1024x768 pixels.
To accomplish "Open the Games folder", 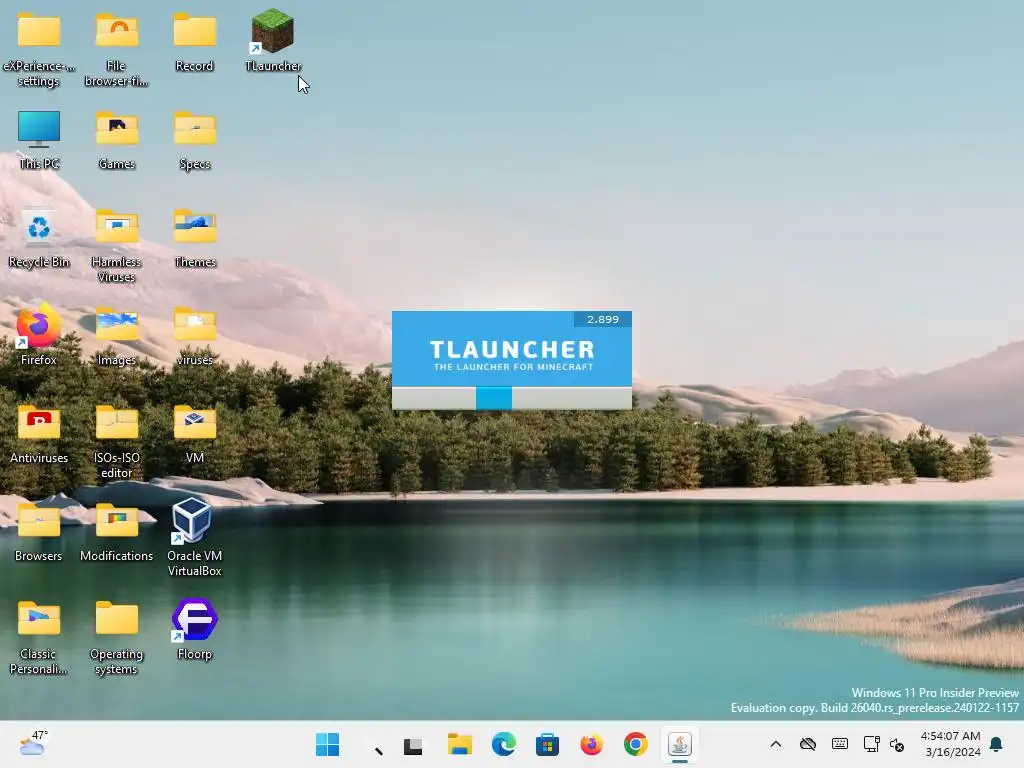I will 116,139.
